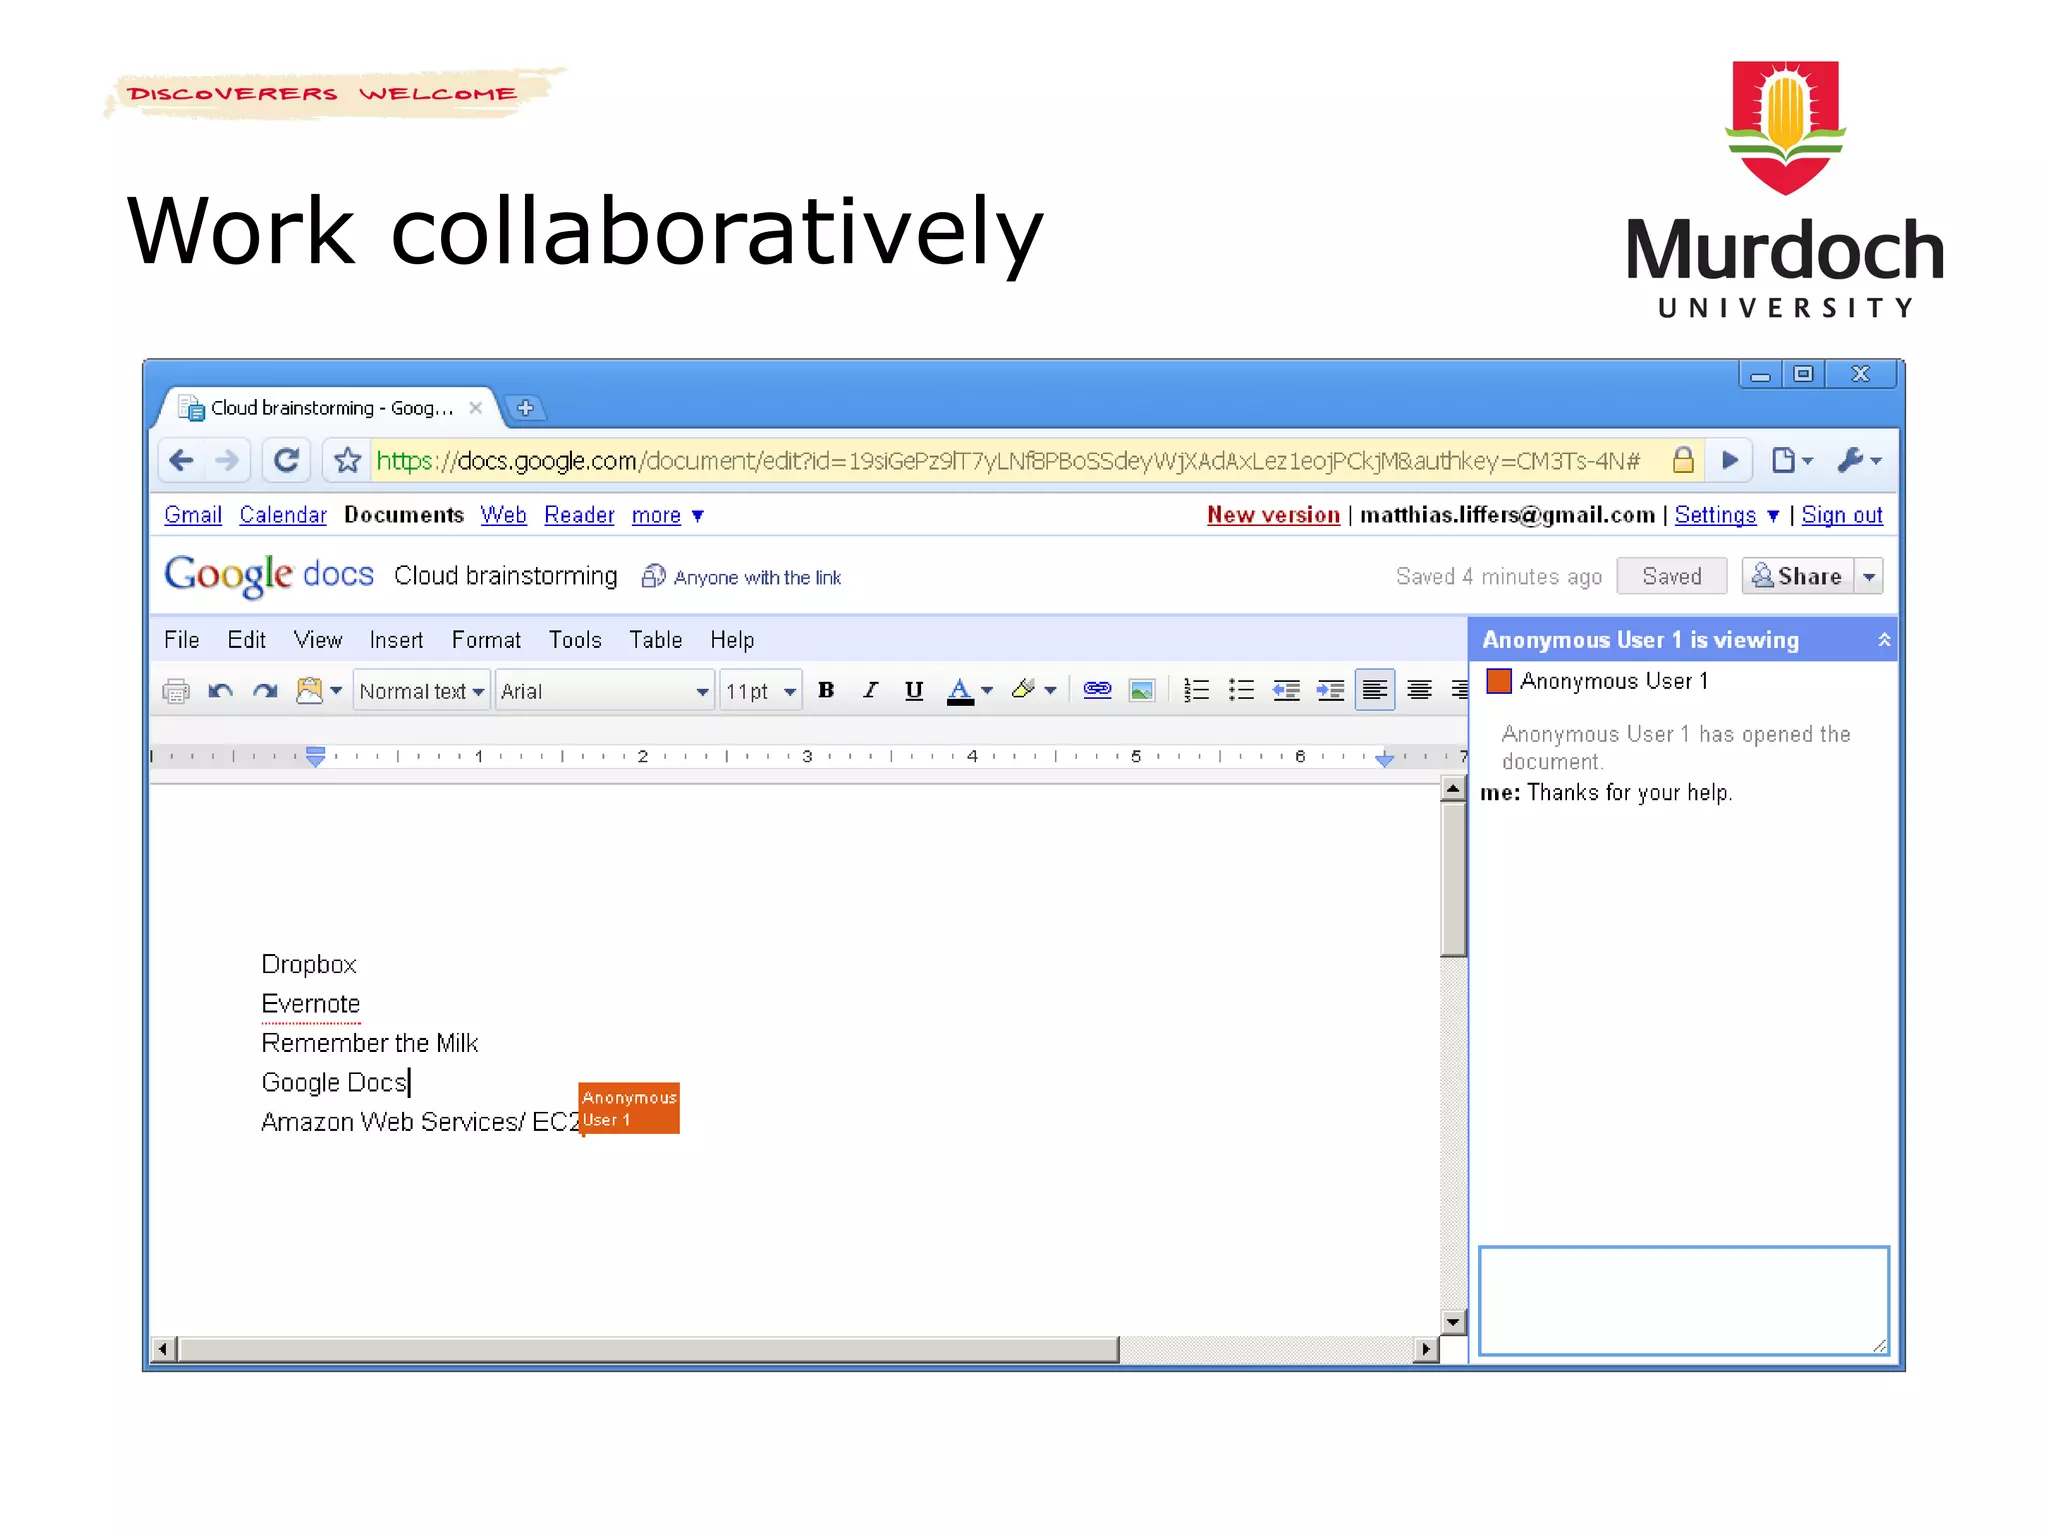The width and height of the screenshot is (2048, 1536).
Task: Select left align
Action: click(1375, 690)
